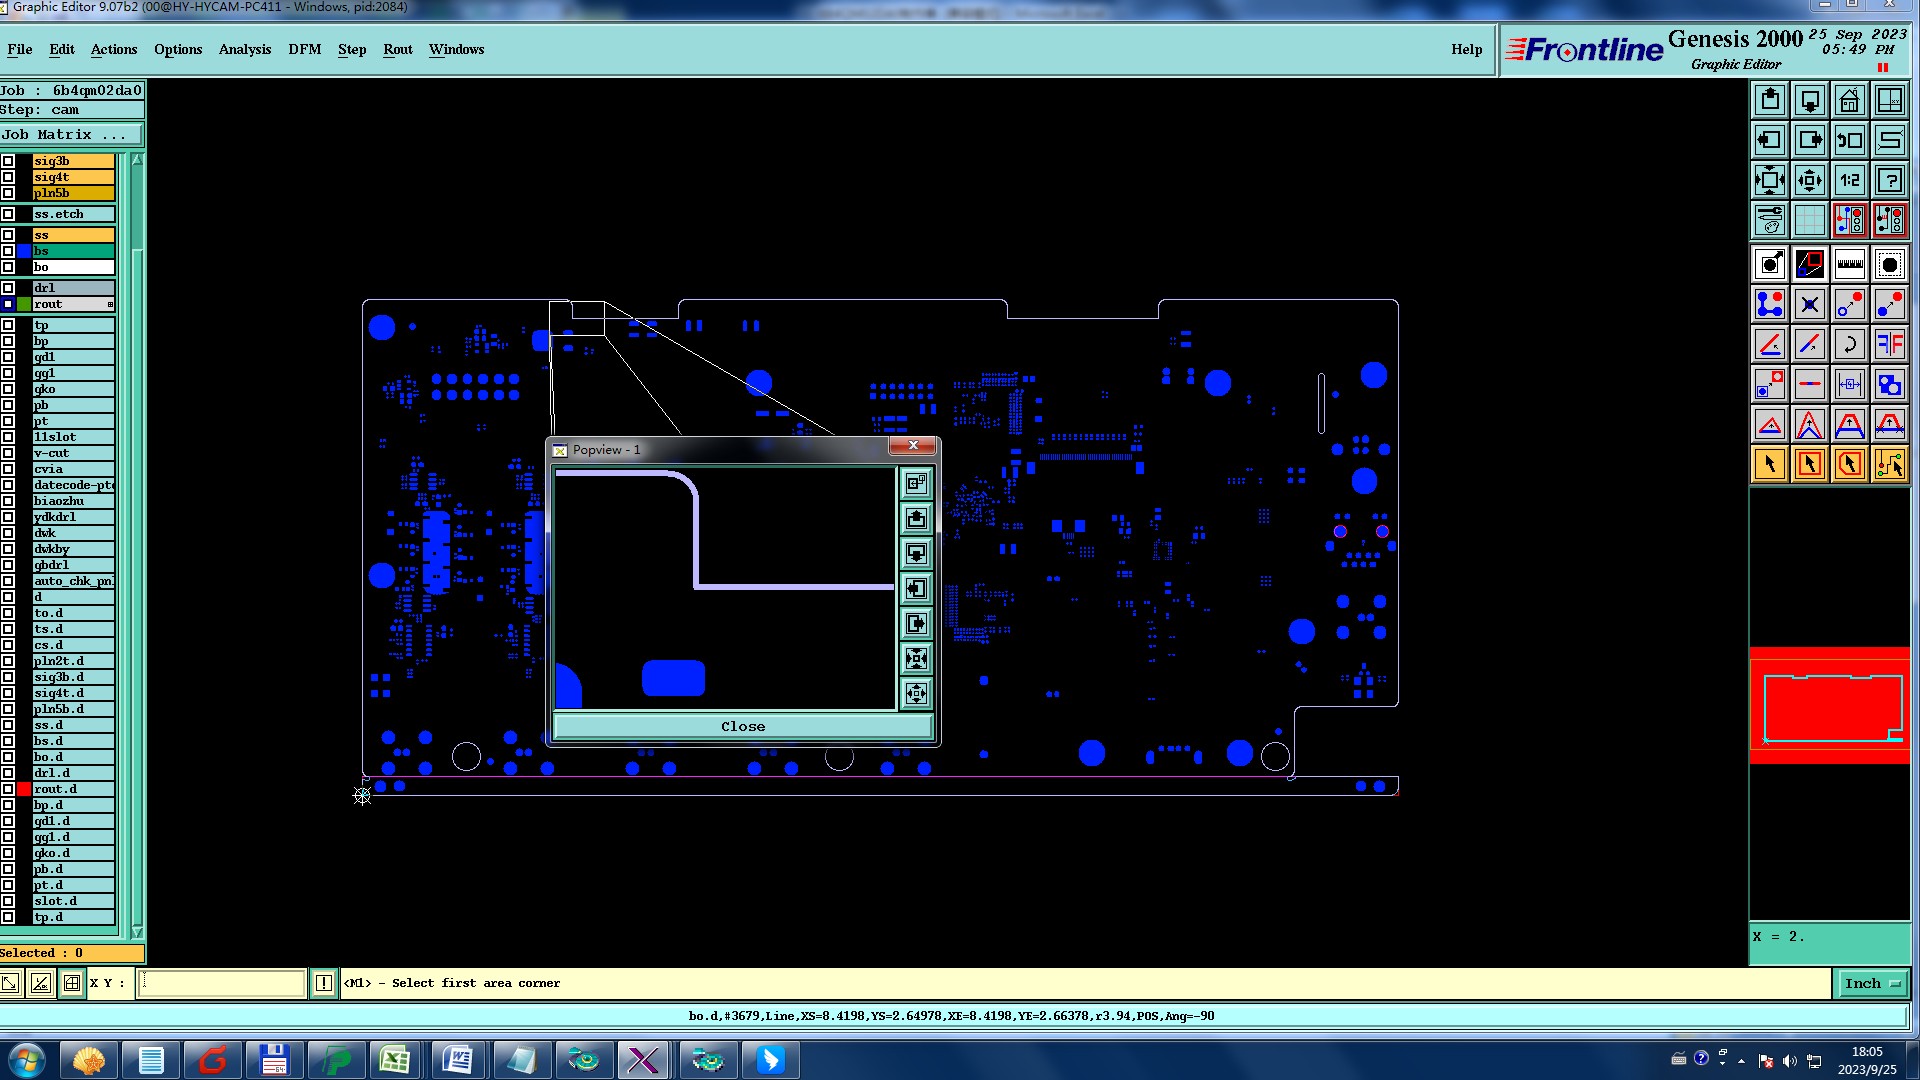Open the DFM menu
Viewport: 1920px width, 1080px height.
(x=304, y=49)
